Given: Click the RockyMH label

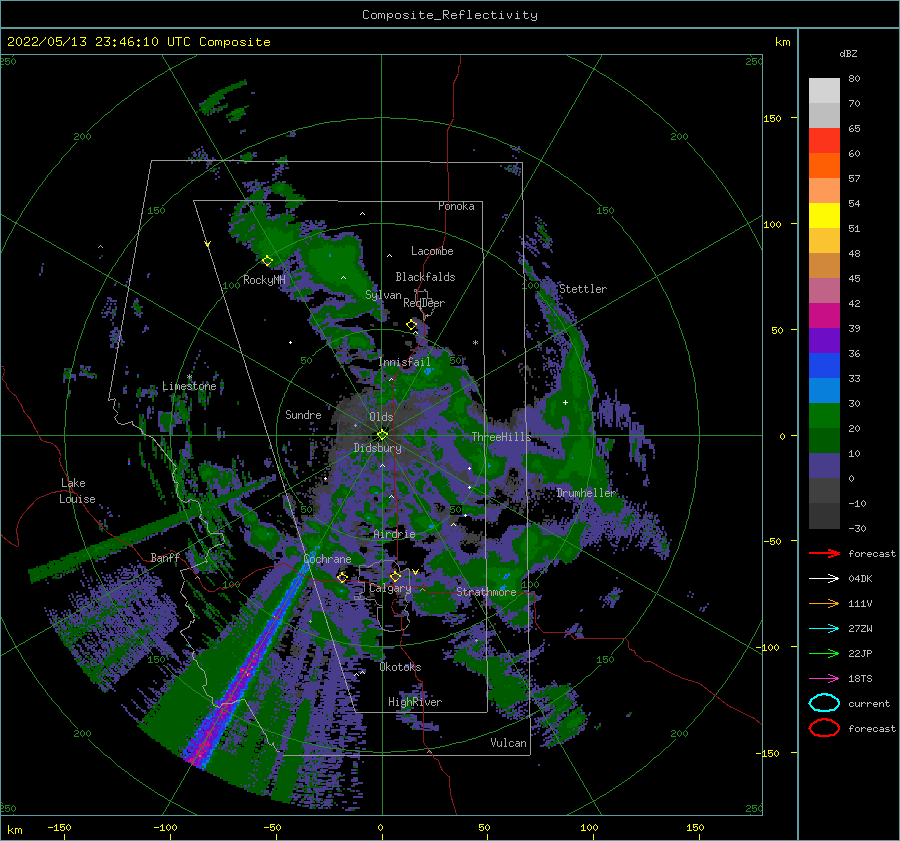Looking at the screenshot, I should [x=264, y=280].
